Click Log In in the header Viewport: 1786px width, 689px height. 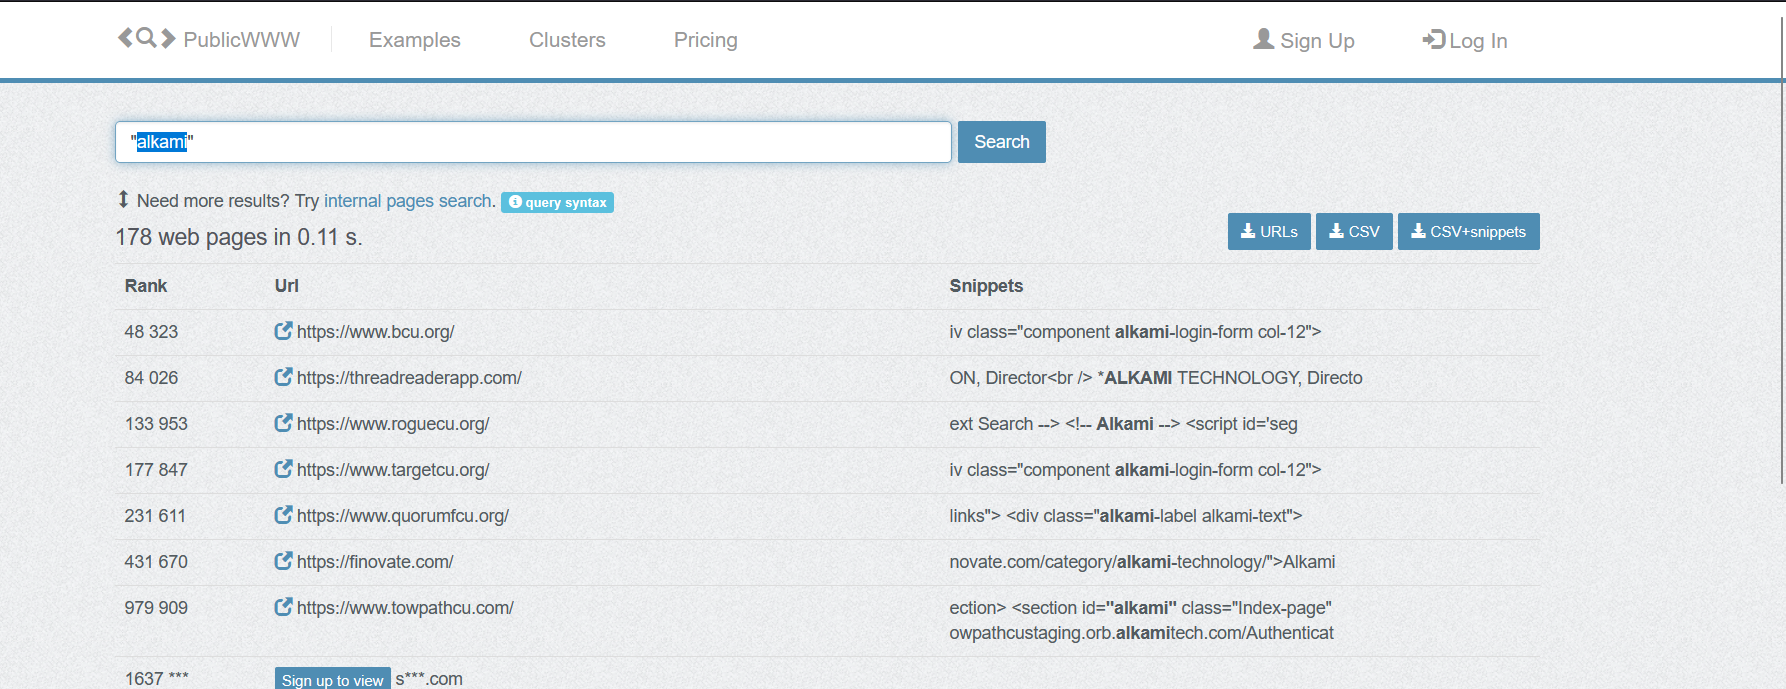point(1465,40)
